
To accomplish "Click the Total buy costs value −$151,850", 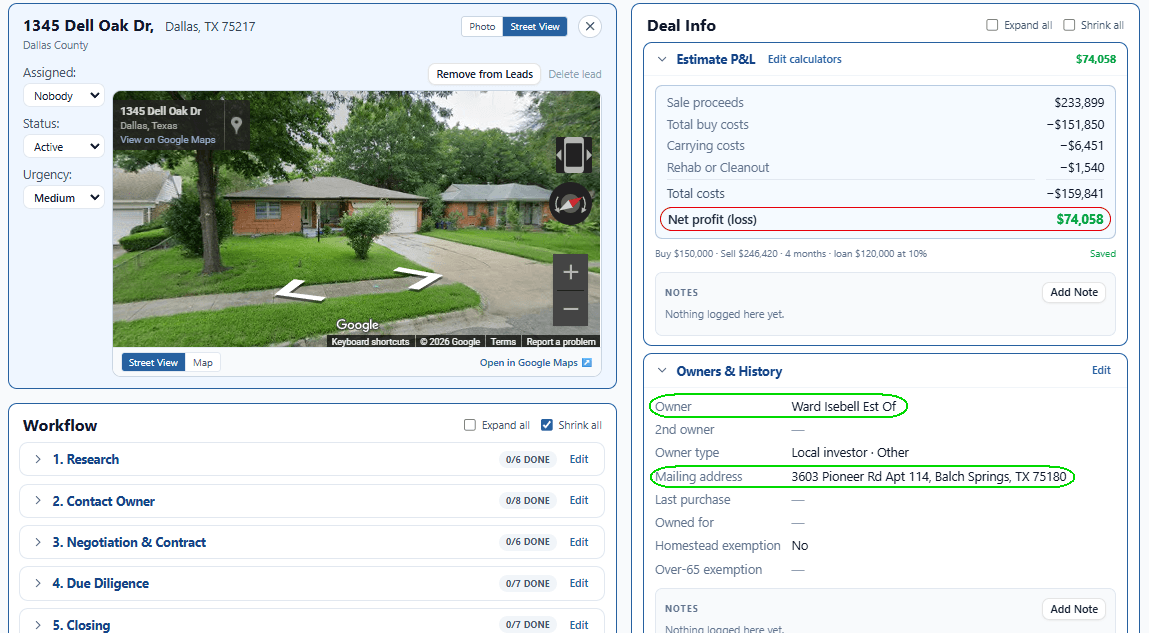I will click(1075, 125).
